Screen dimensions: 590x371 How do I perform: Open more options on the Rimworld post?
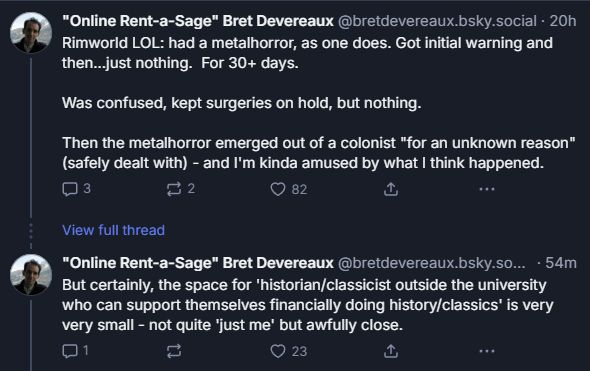(x=487, y=189)
